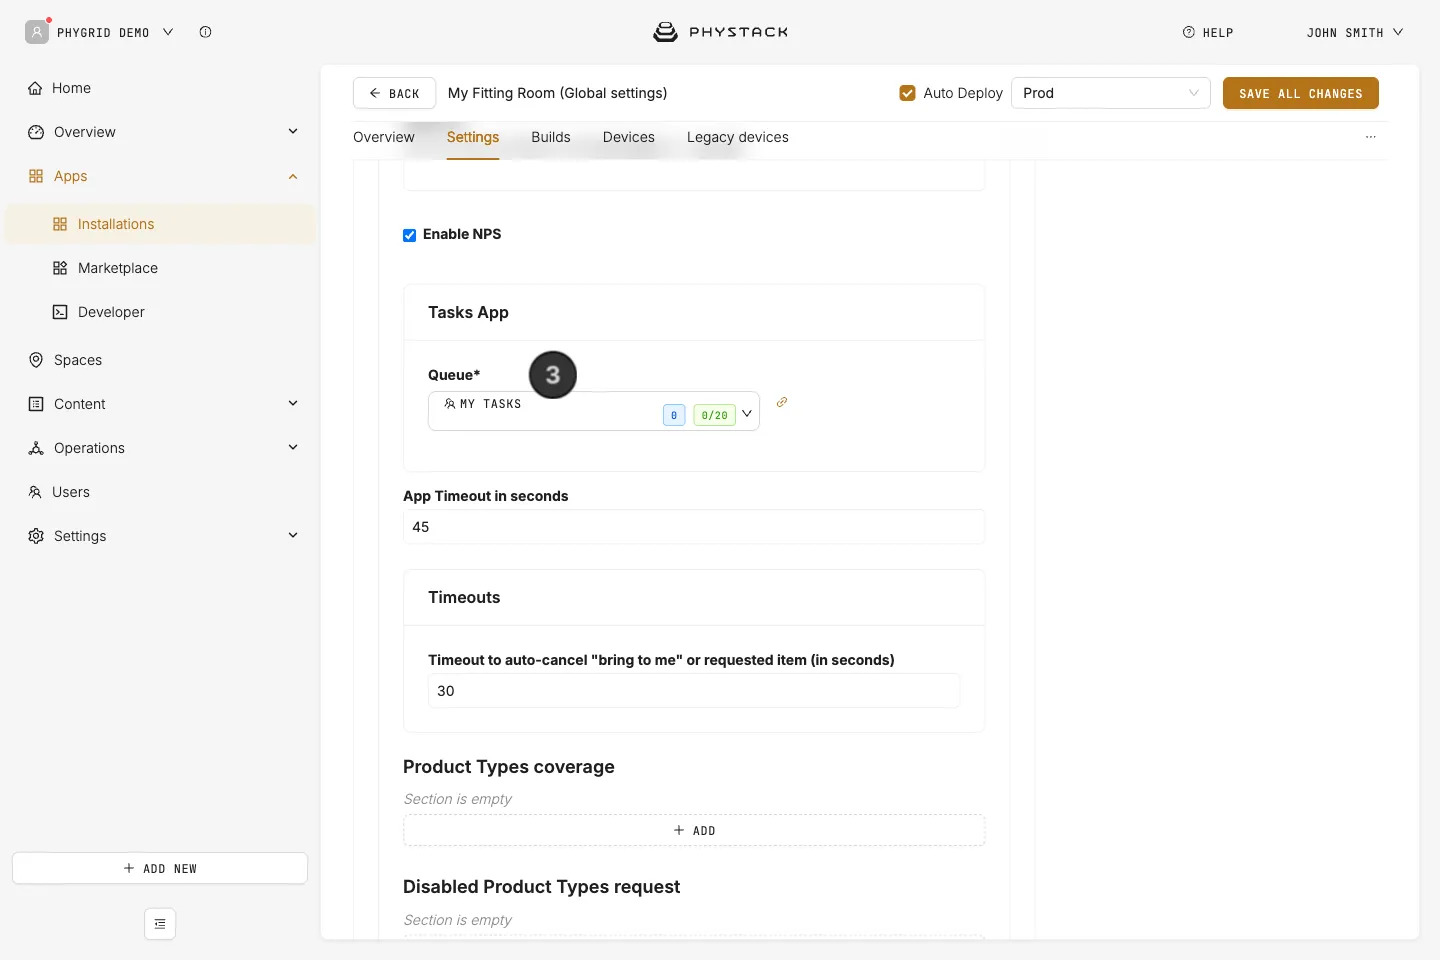The width and height of the screenshot is (1440, 960).
Task: Click the Operations icon in sidebar
Action: (x=36, y=448)
